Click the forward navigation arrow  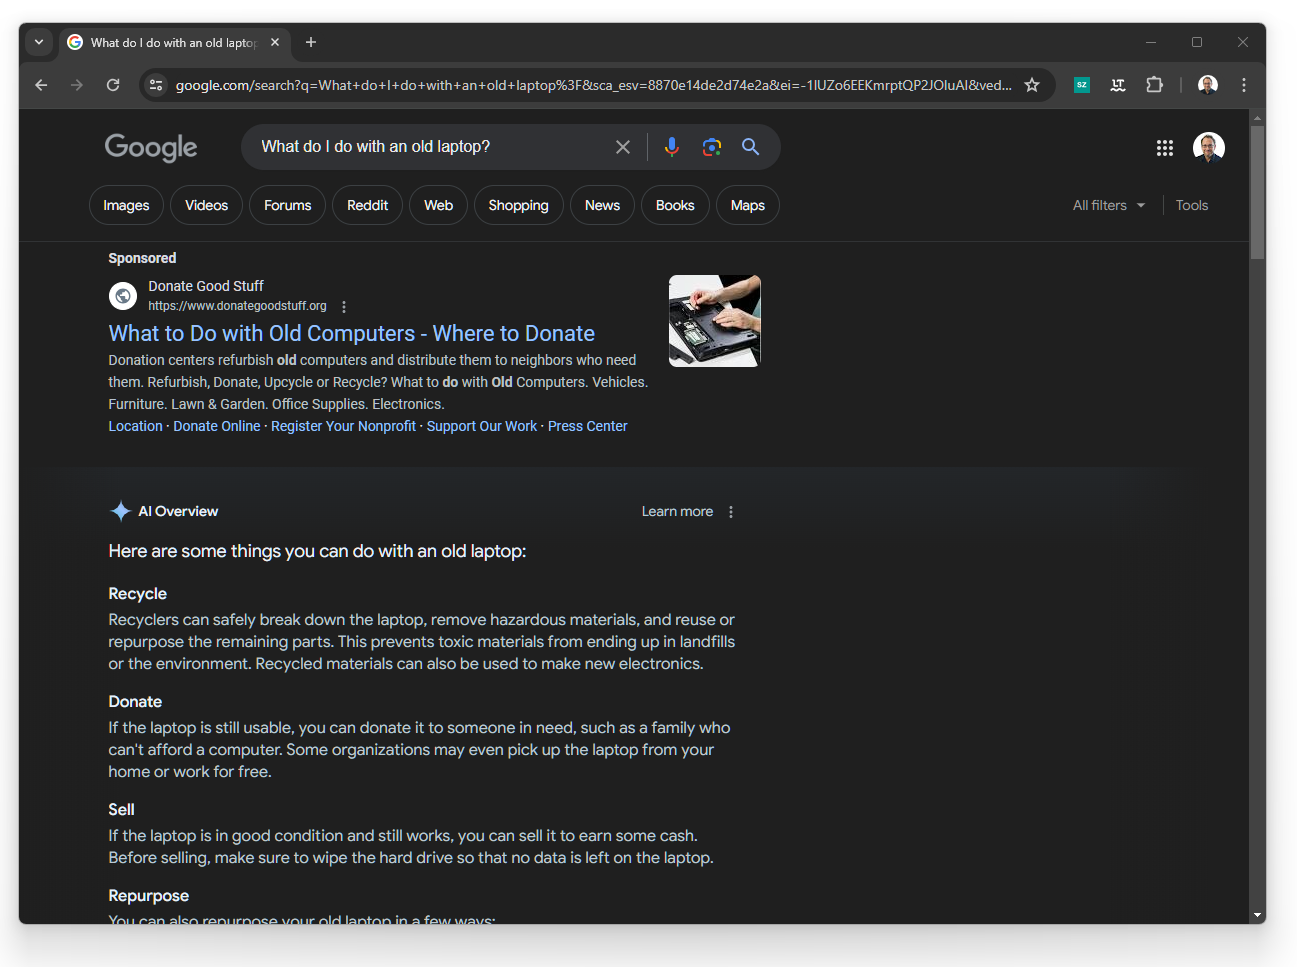coord(77,85)
